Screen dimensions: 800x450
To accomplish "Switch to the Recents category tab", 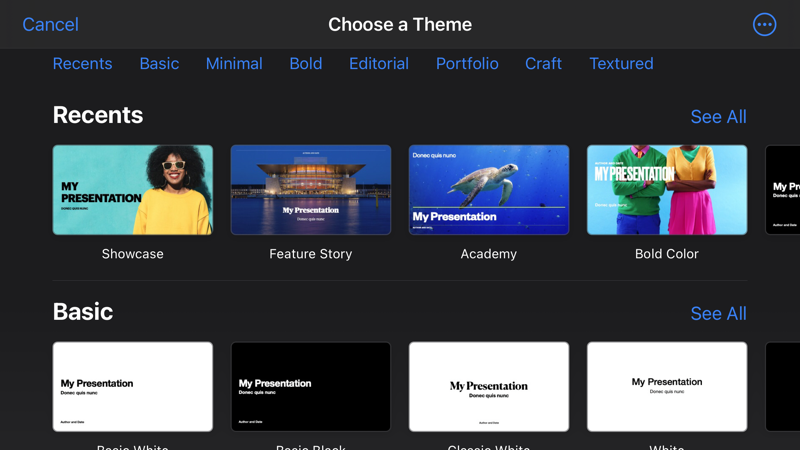I will pos(82,63).
